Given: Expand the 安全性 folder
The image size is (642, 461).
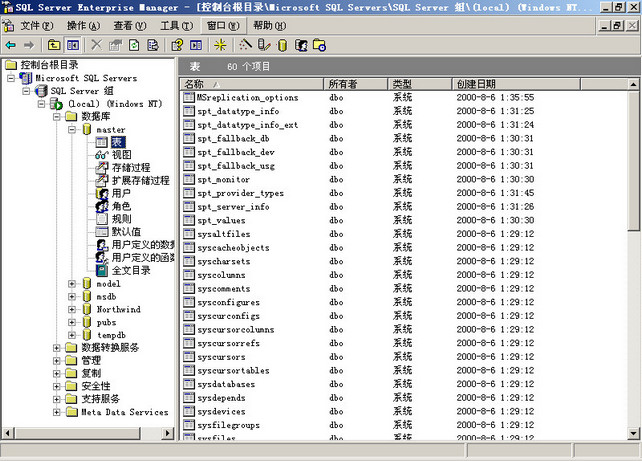Looking at the screenshot, I should (x=57, y=386).
